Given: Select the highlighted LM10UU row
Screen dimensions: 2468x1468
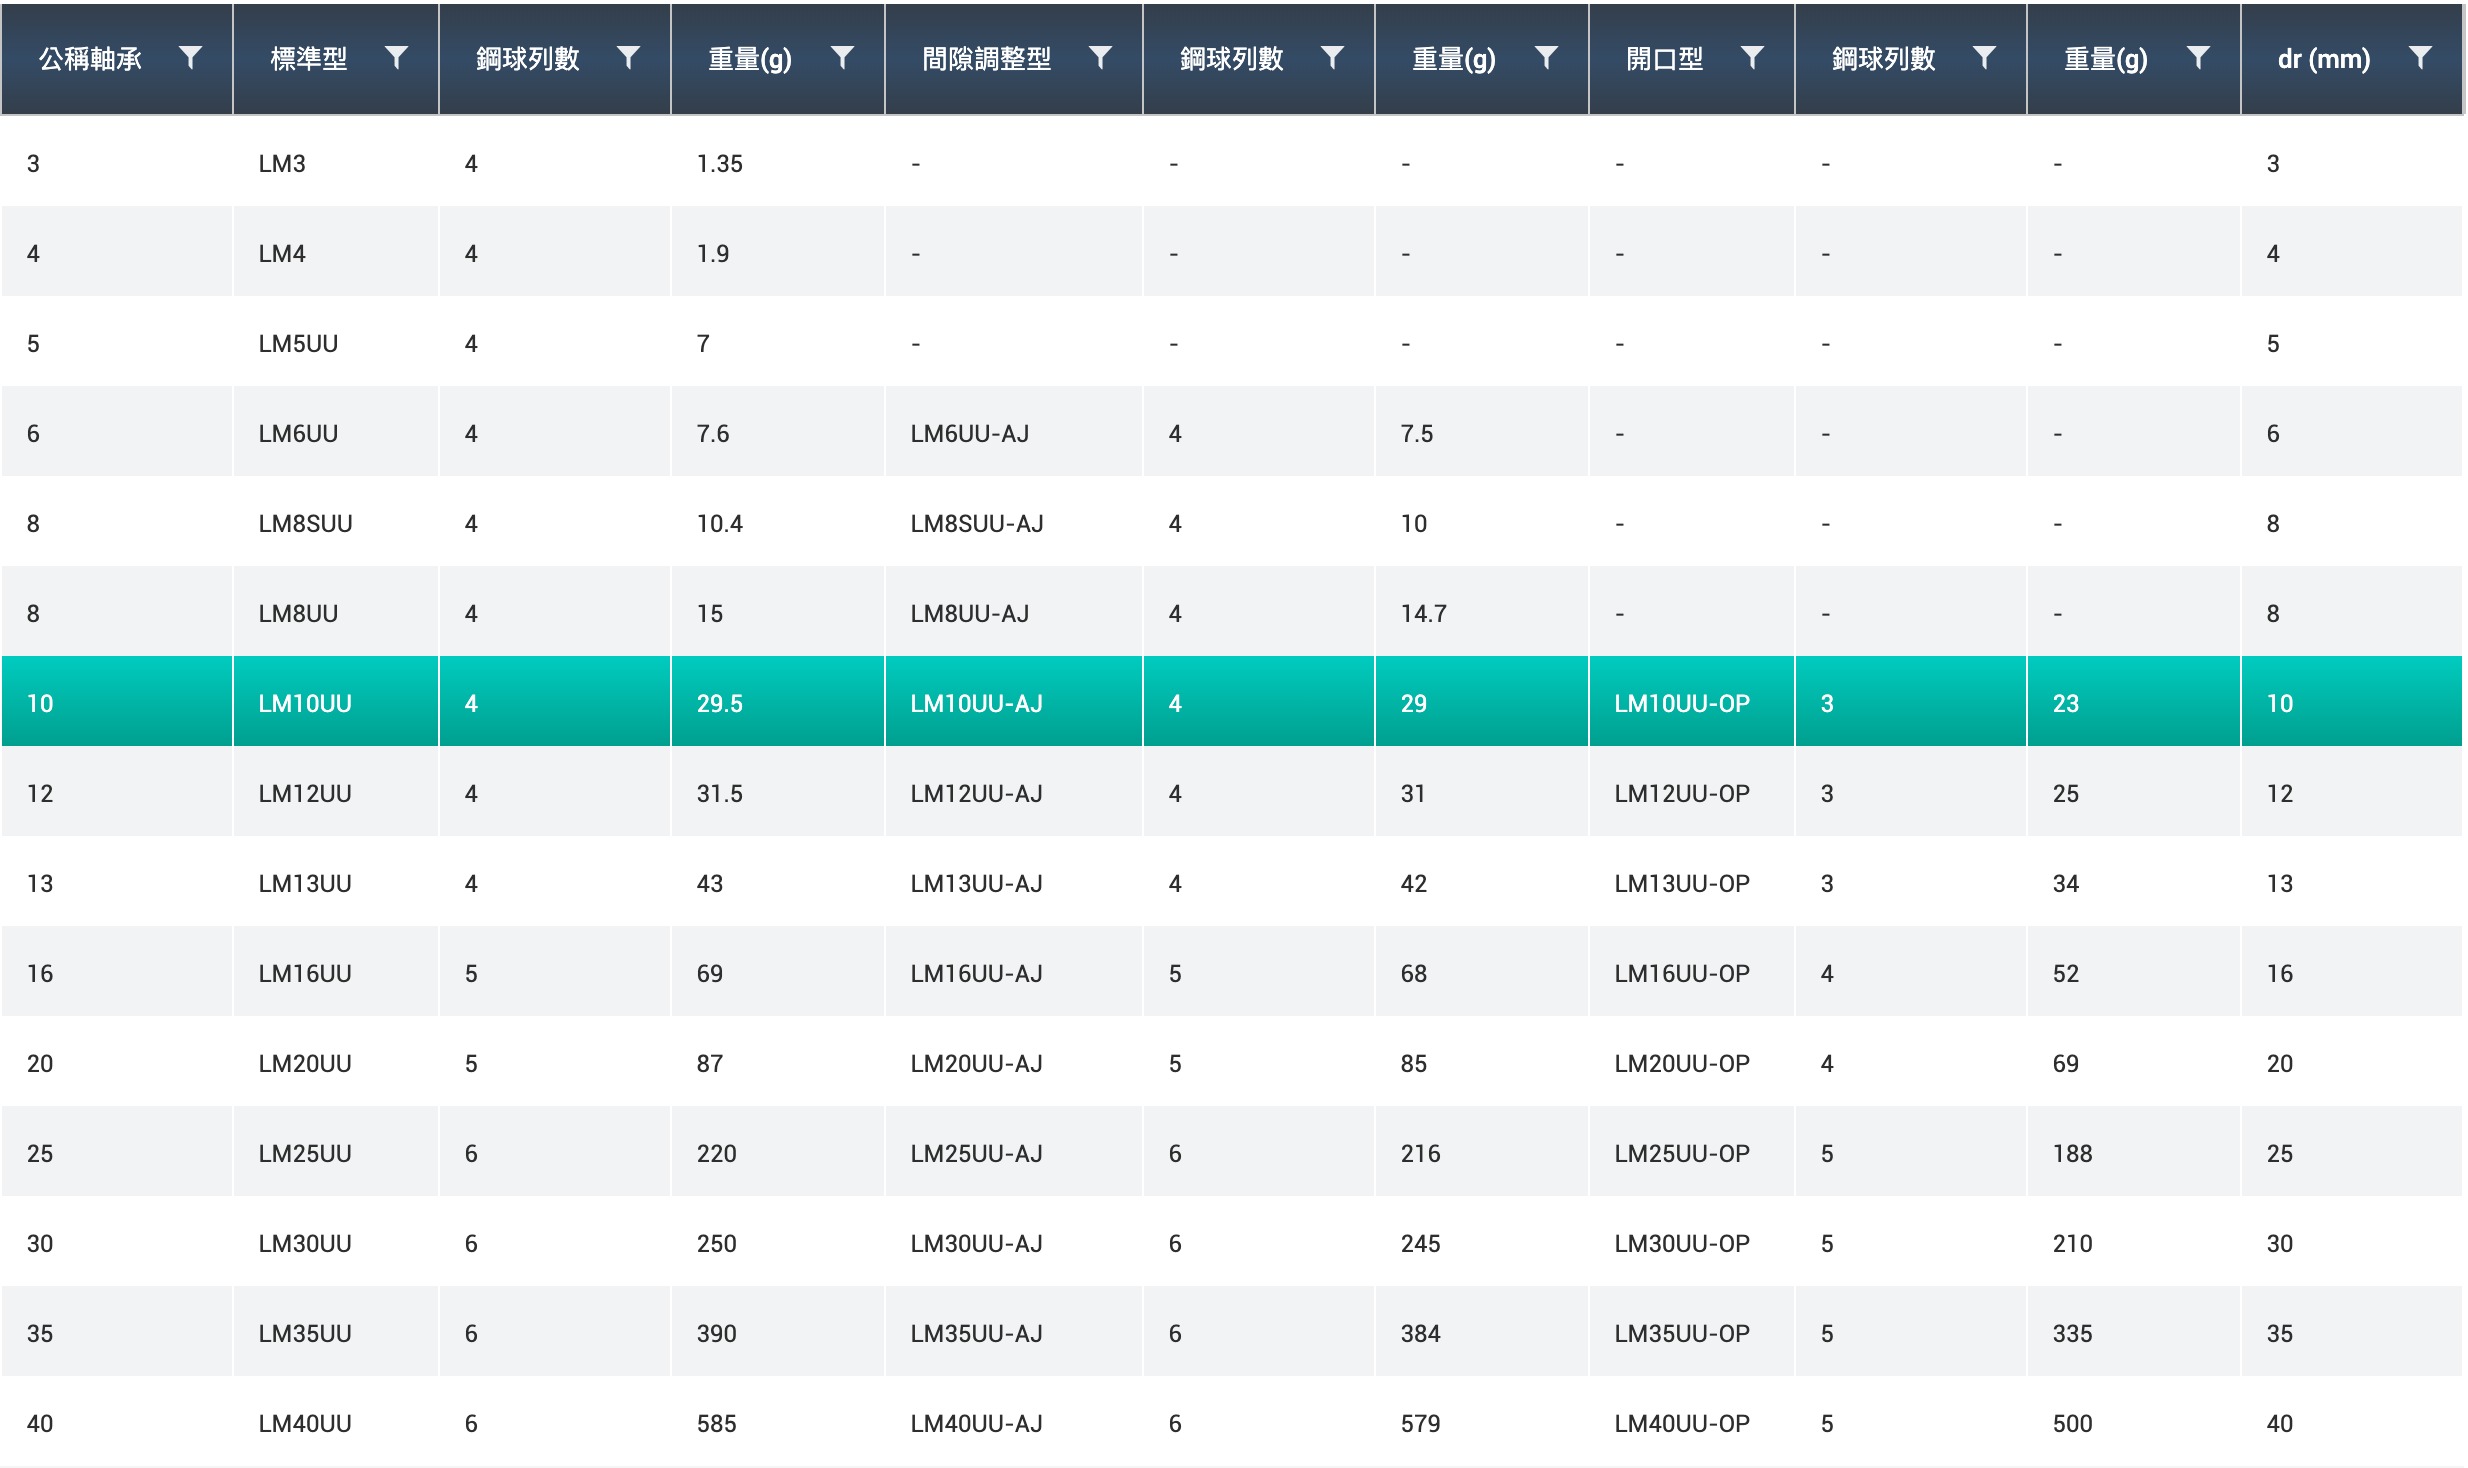Looking at the screenshot, I should 305,703.
